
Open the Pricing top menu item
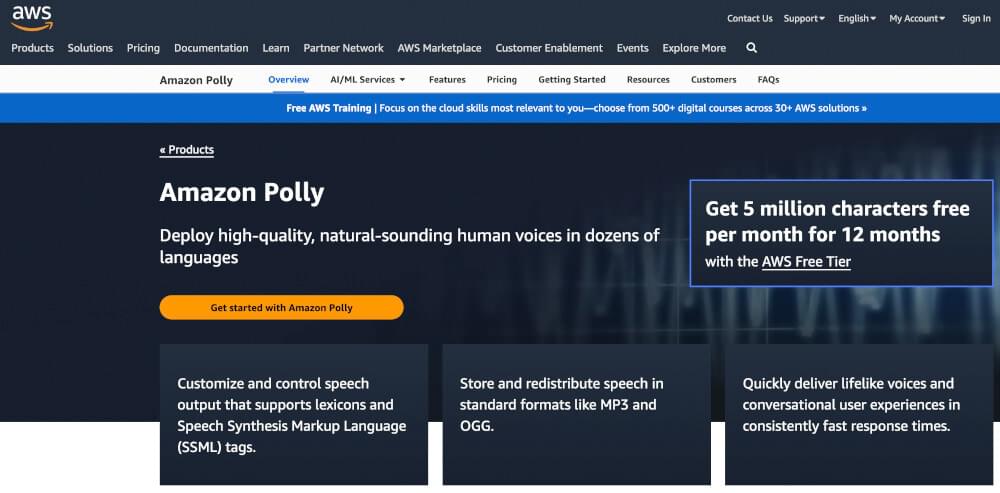(x=143, y=48)
